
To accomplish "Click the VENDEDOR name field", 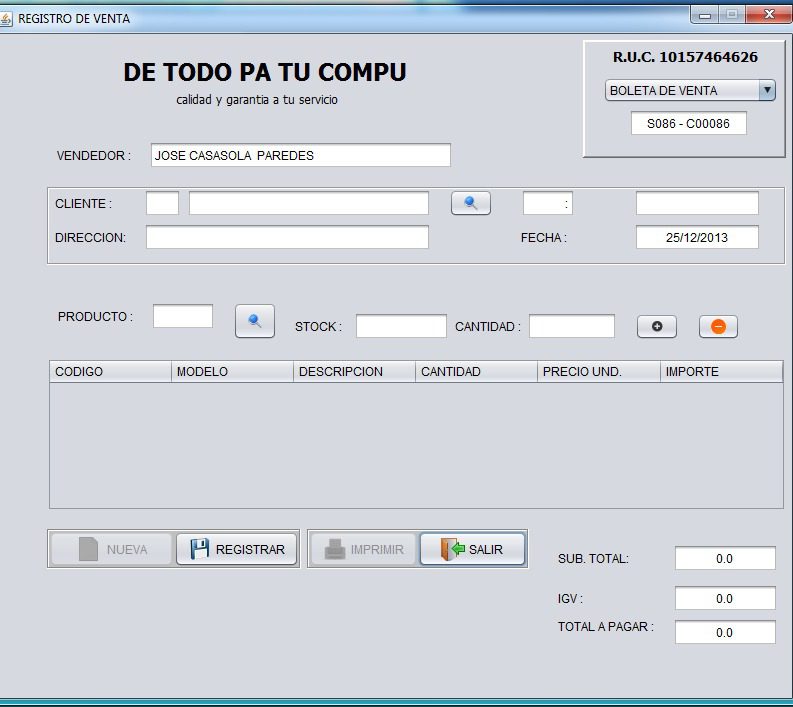I will pos(300,155).
